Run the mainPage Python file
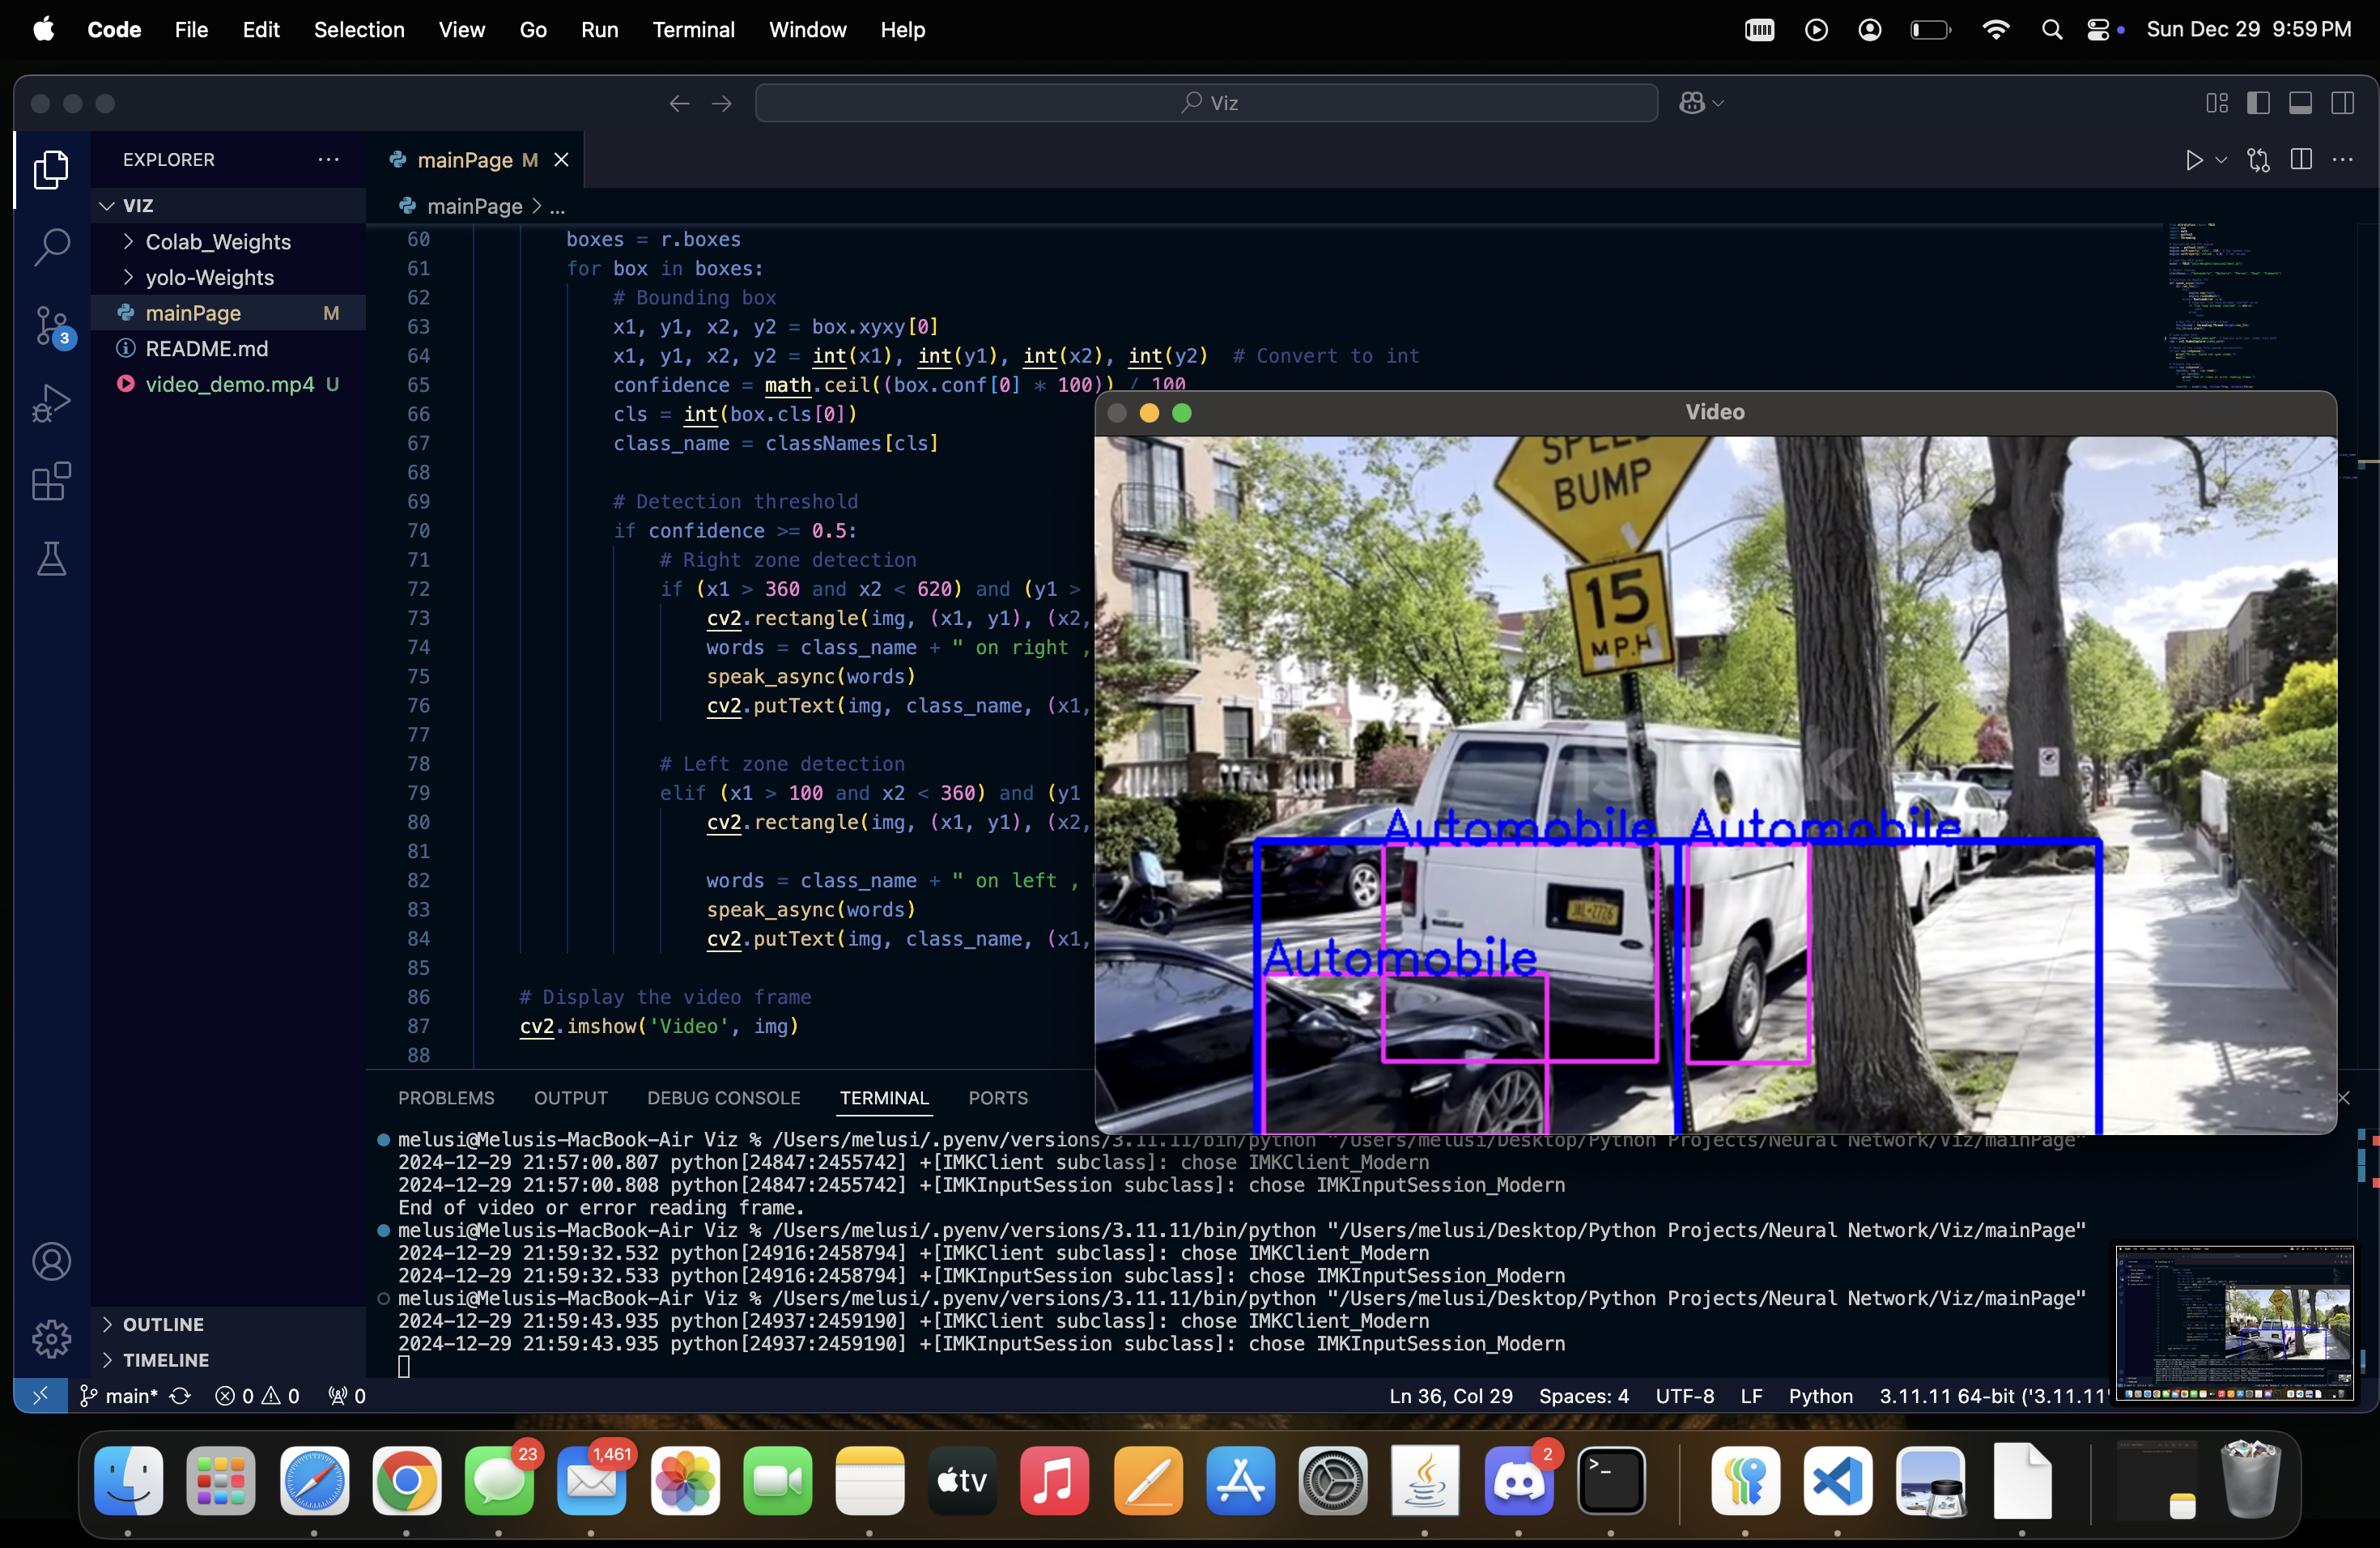2380x1548 pixels. tap(2193, 159)
